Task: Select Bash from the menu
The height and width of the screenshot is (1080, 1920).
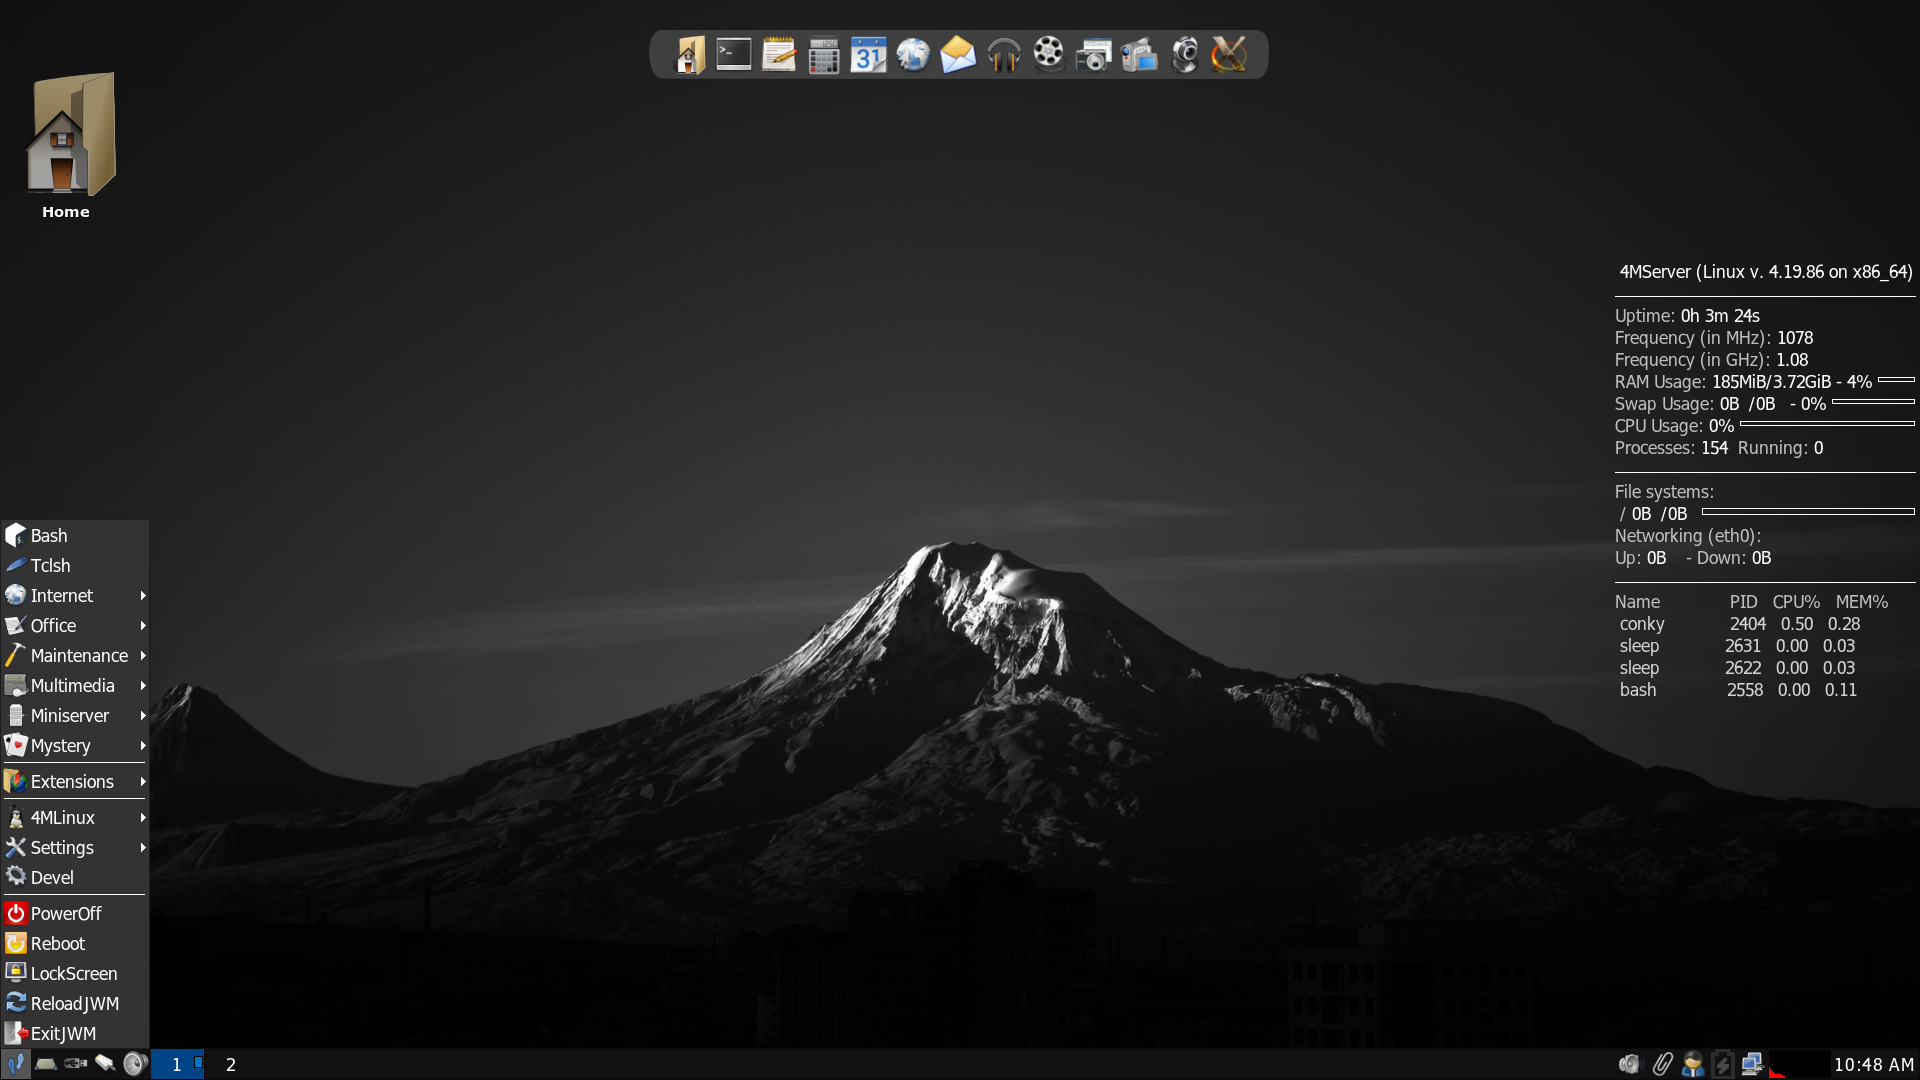Action: [x=75, y=536]
